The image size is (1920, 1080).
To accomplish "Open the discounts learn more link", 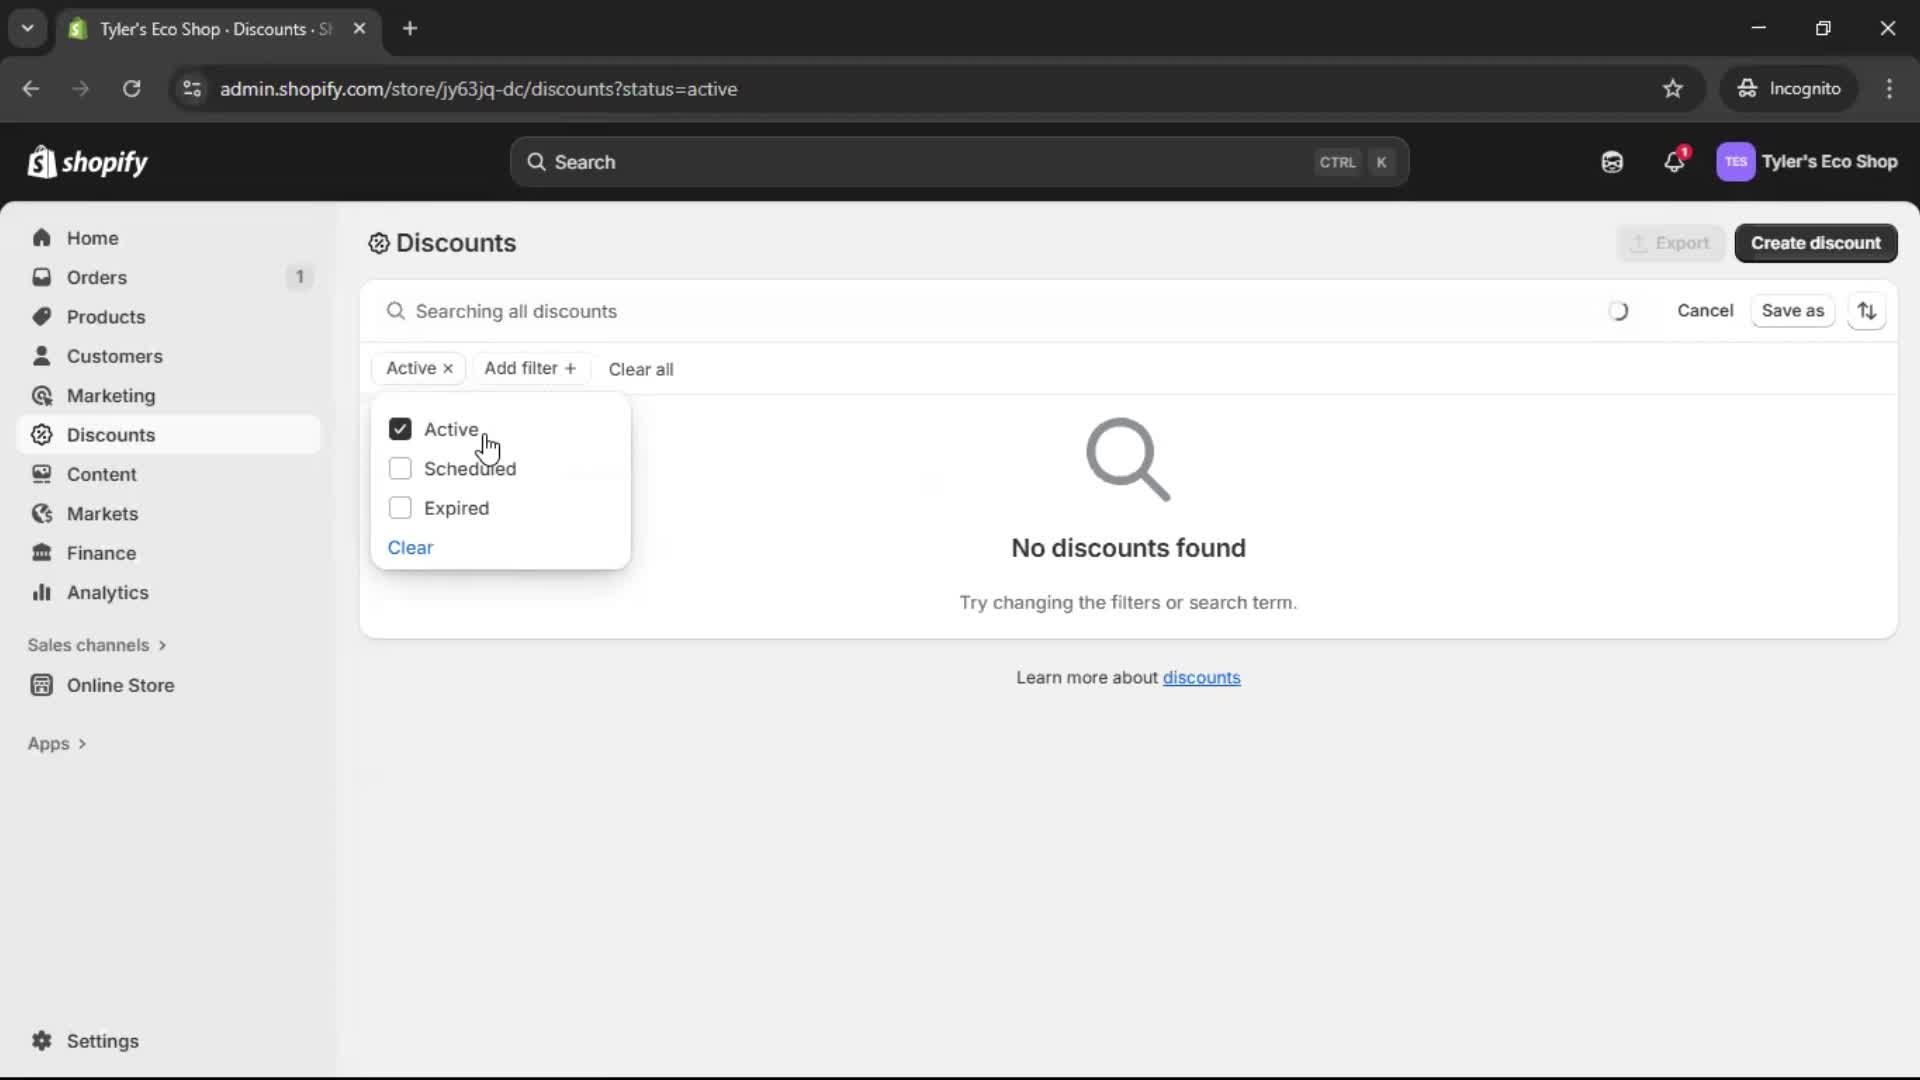I will click(x=1202, y=677).
